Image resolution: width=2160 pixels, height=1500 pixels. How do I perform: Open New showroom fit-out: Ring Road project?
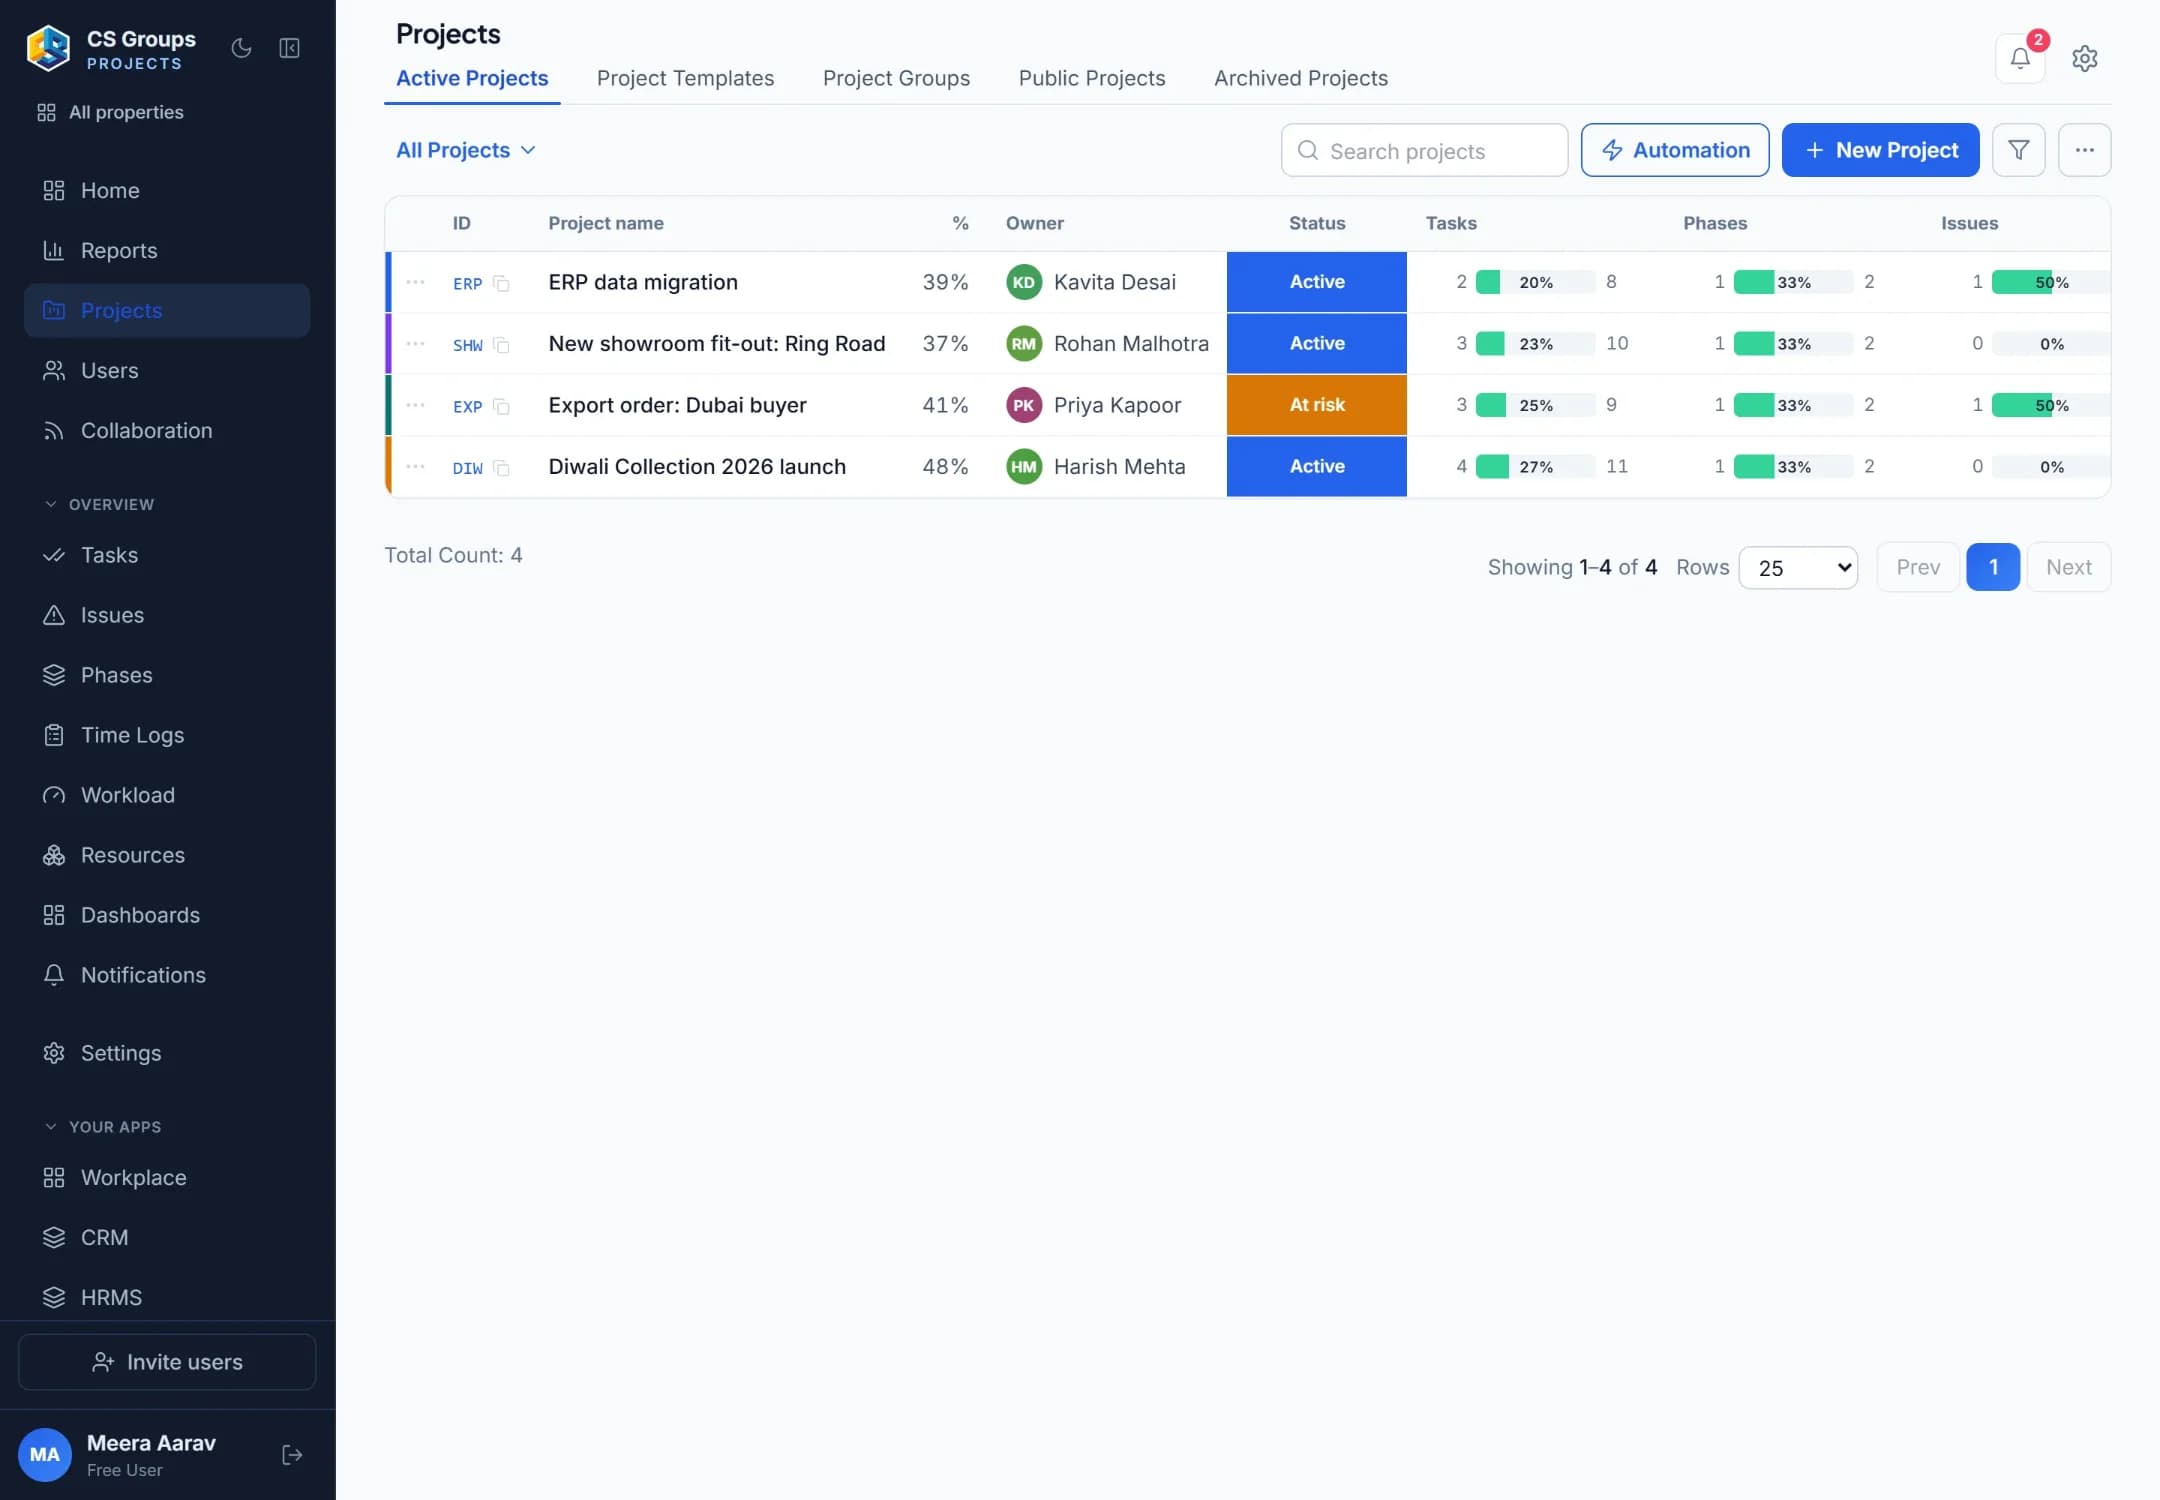click(717, 344)
